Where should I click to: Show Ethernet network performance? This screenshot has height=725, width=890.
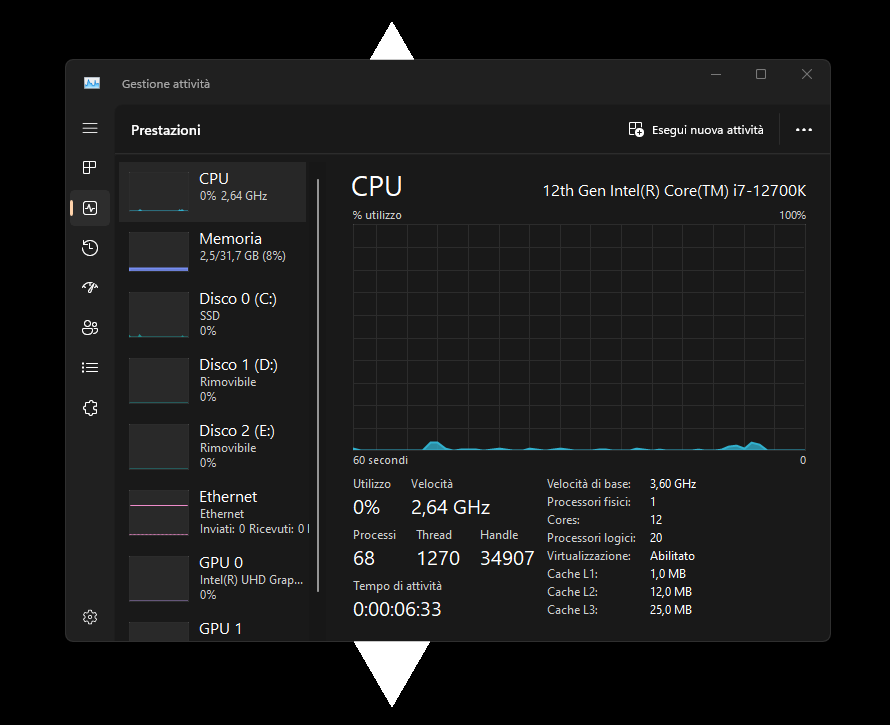(x=213, y=512)
